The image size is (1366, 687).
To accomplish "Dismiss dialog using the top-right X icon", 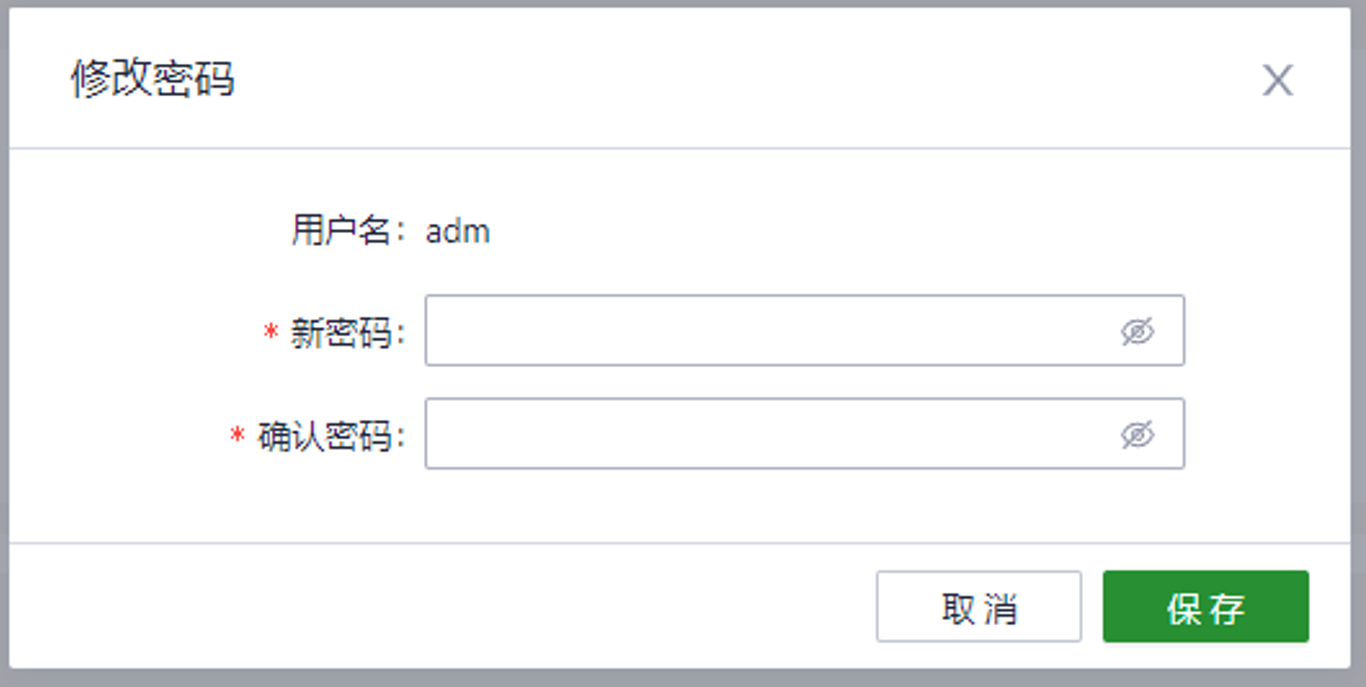I will tap(1277, 80).
